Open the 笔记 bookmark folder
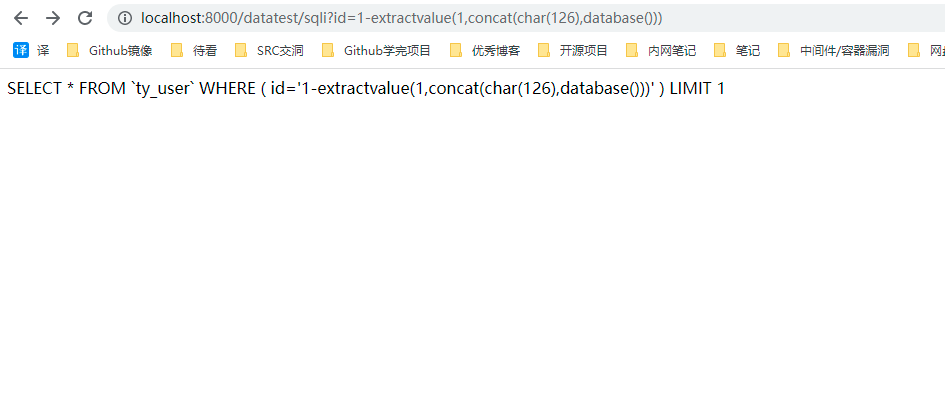Image resolution: width=945 pixels, height=404 pixels. 737,51
